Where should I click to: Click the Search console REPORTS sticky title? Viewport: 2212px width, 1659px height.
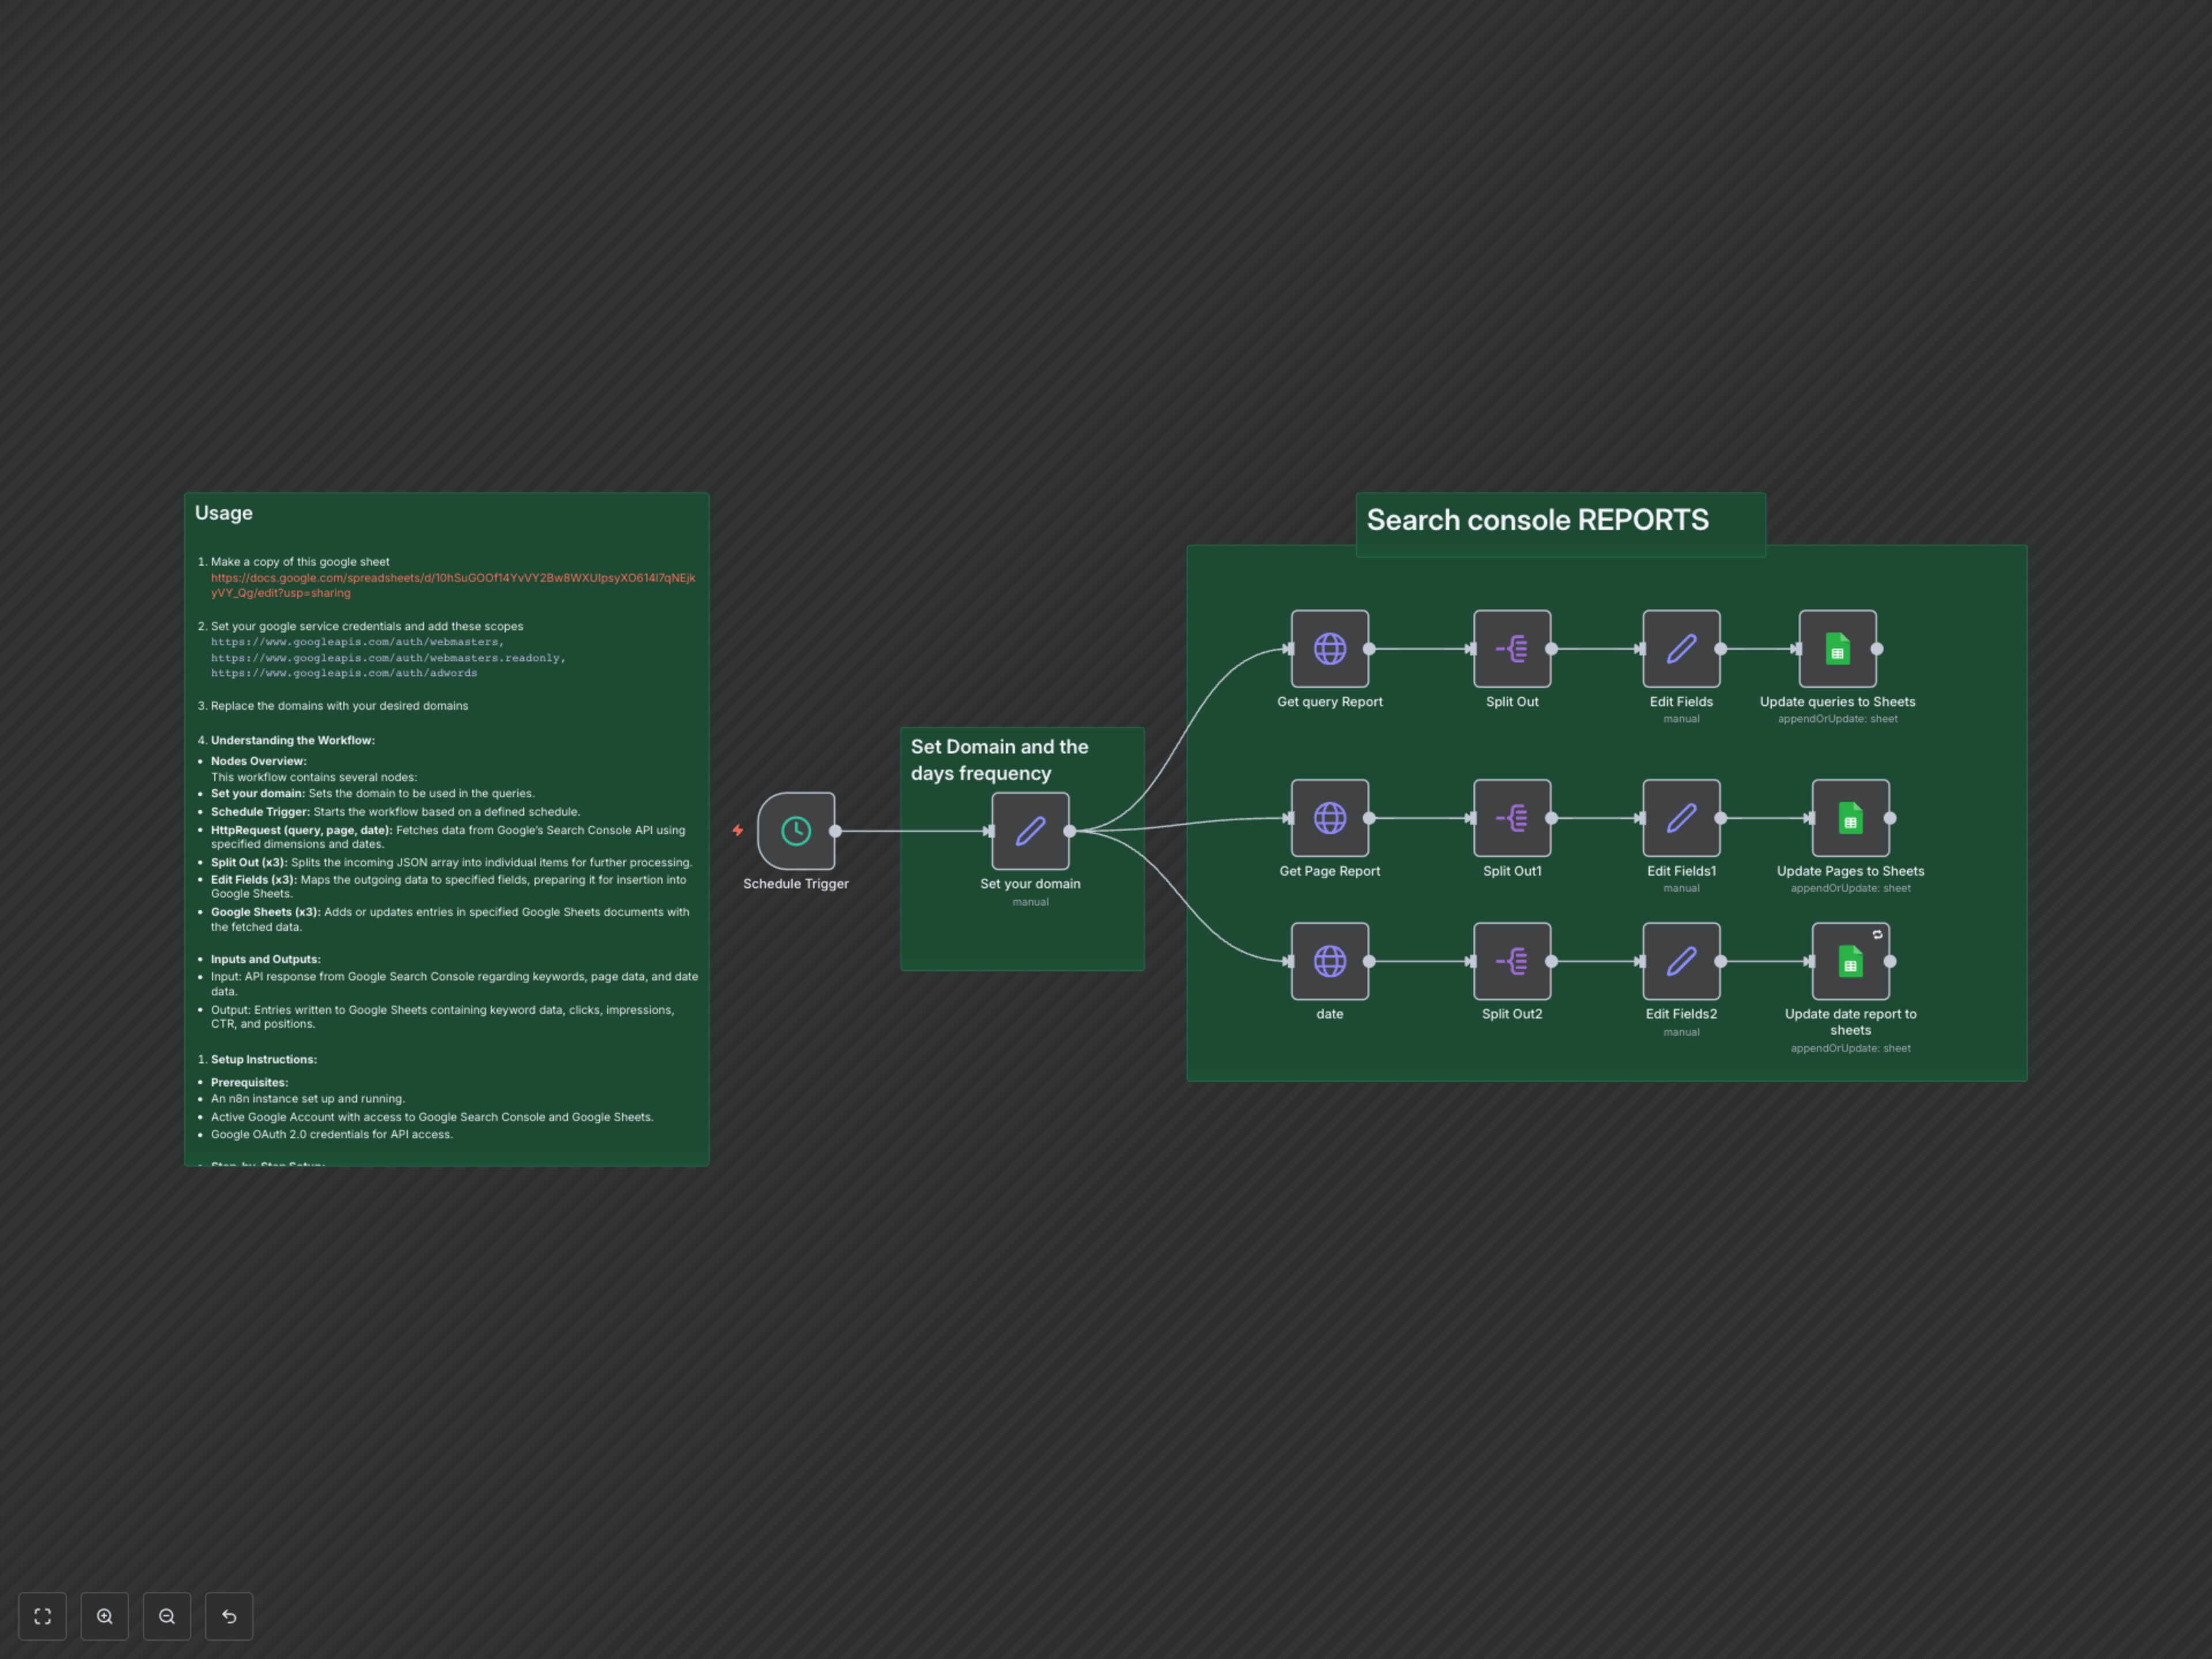tap(1537, 520)
